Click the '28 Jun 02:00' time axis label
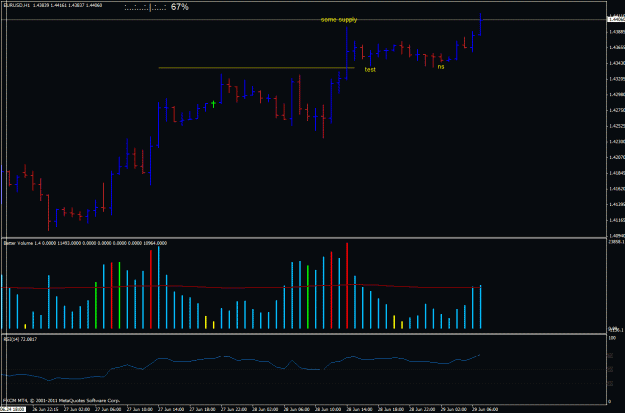Viewport: 625px width, 413px height. pos(265,409)
